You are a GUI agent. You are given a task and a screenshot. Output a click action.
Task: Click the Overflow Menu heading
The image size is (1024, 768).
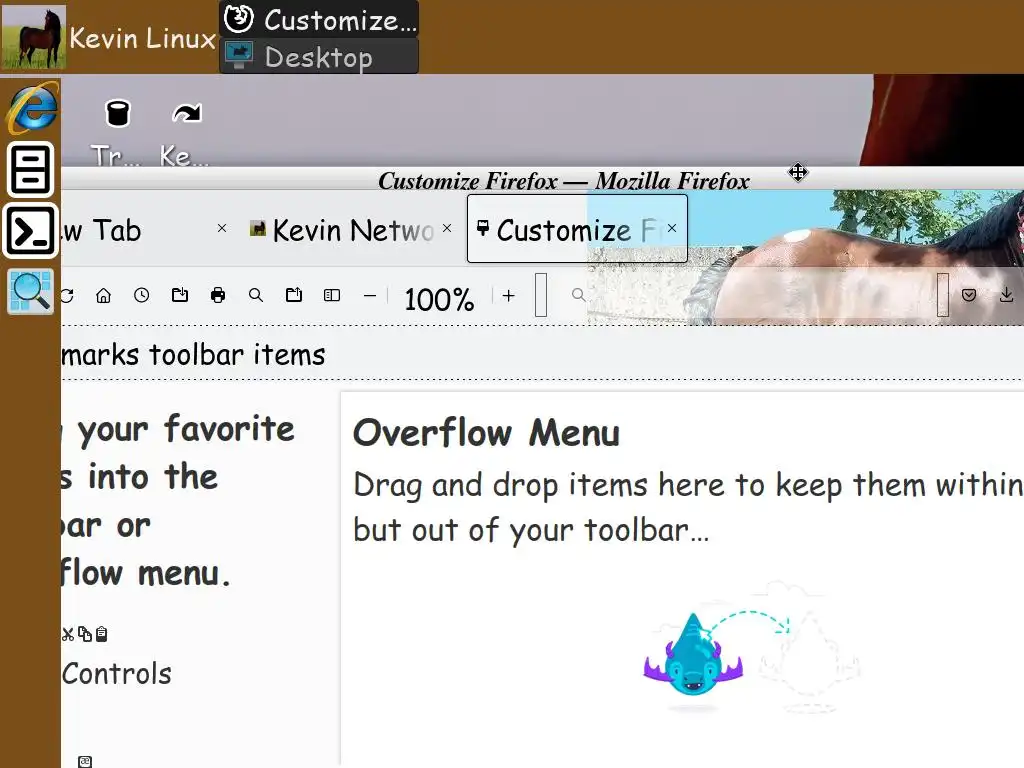pos(487,432)
